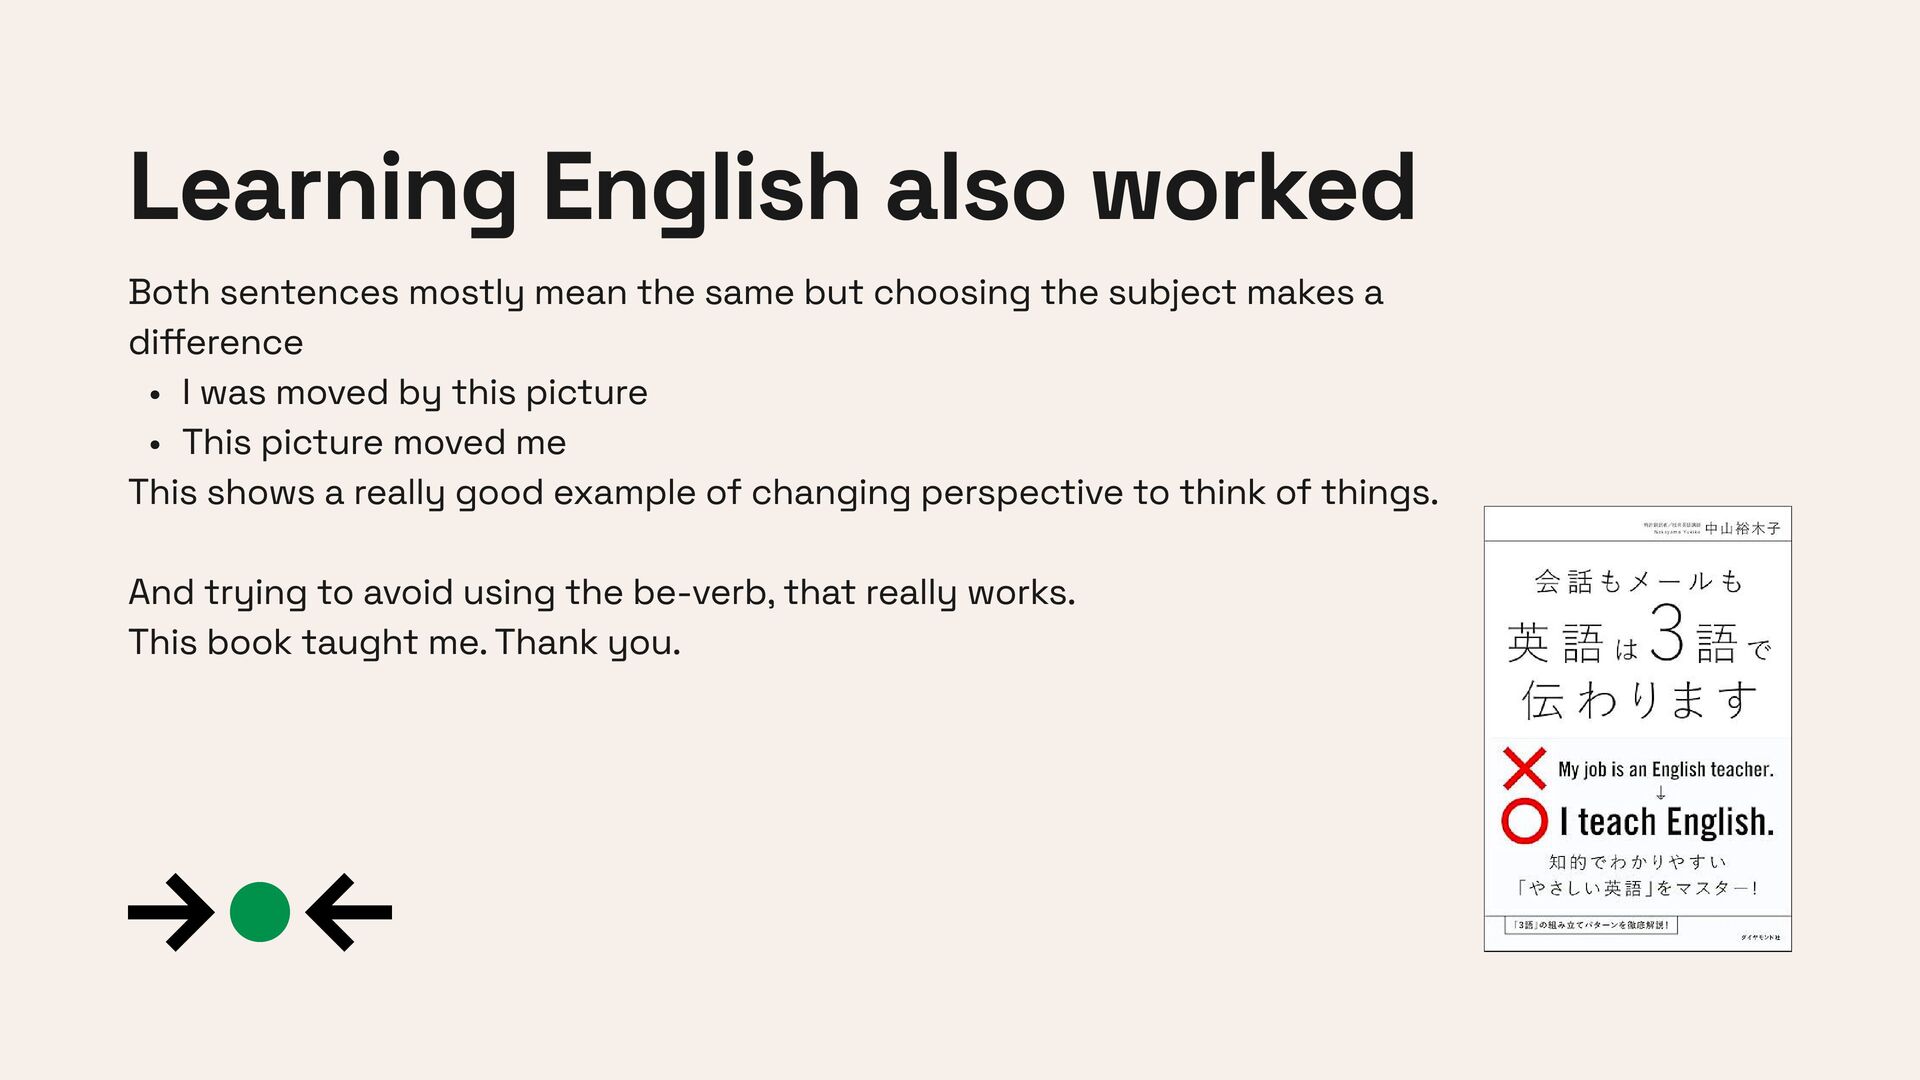Click the right-pointing black arrow icon

click(x=171, y=912)
